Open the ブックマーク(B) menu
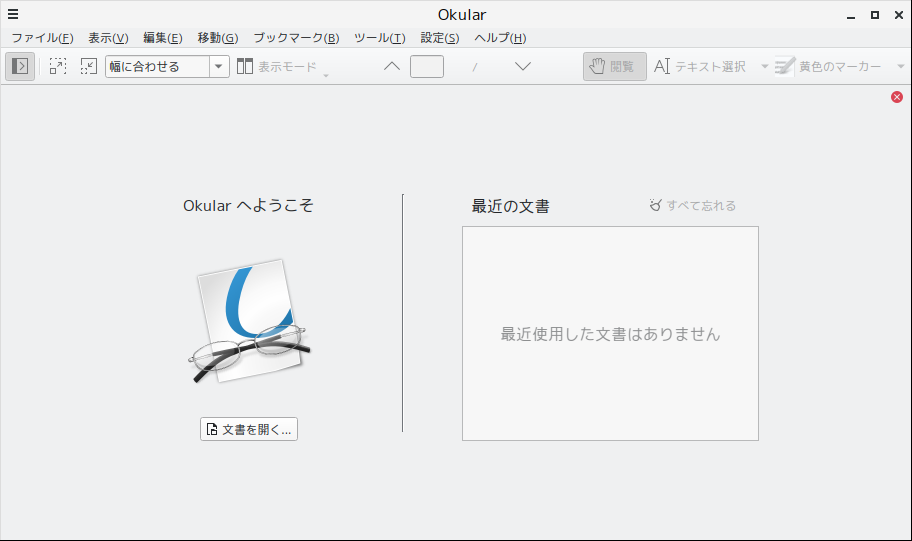912x541 pixels. tap(296, 38)
